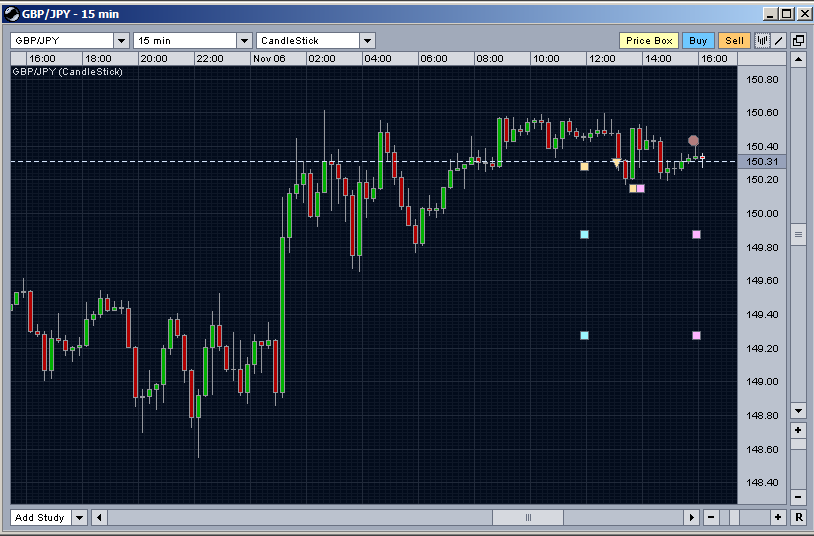Screen dimensions: 814x536
Task: Select the trend line drawing tool
Action: click(779, 41)
